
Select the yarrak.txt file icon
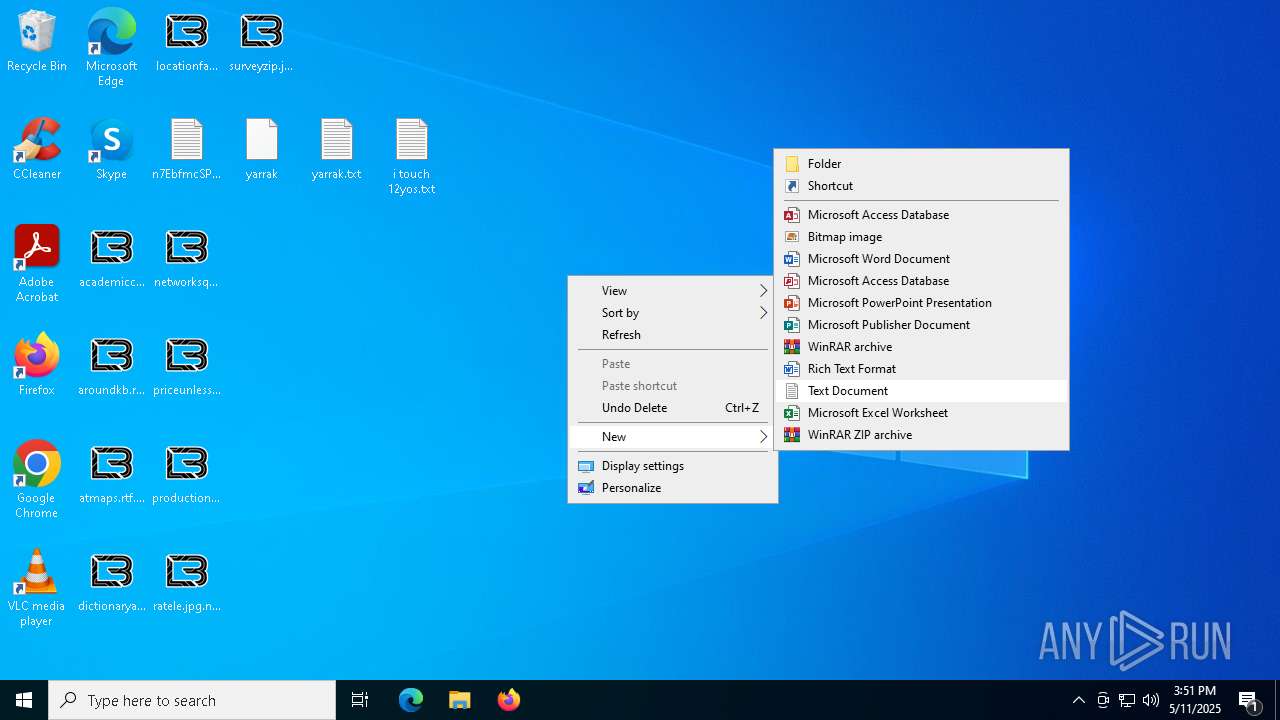click(x=336, y=150)
